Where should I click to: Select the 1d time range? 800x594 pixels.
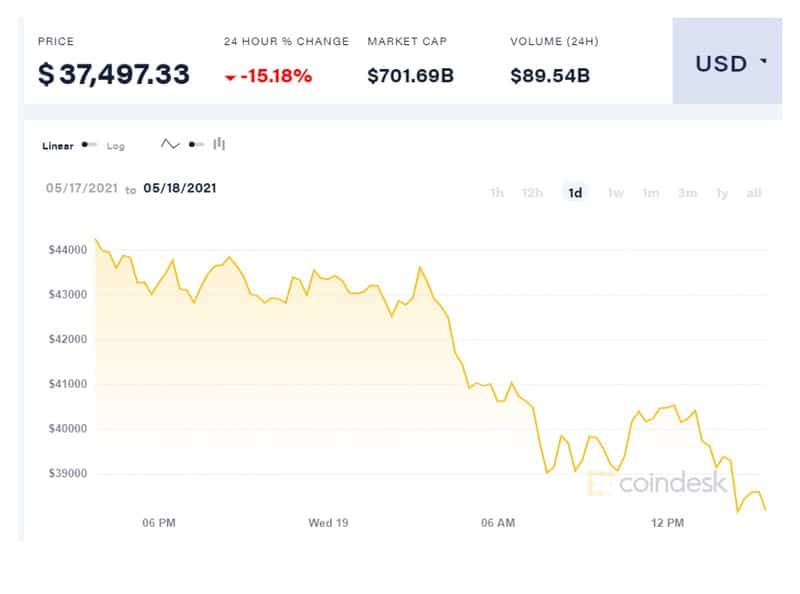click(x=576, y=193)
